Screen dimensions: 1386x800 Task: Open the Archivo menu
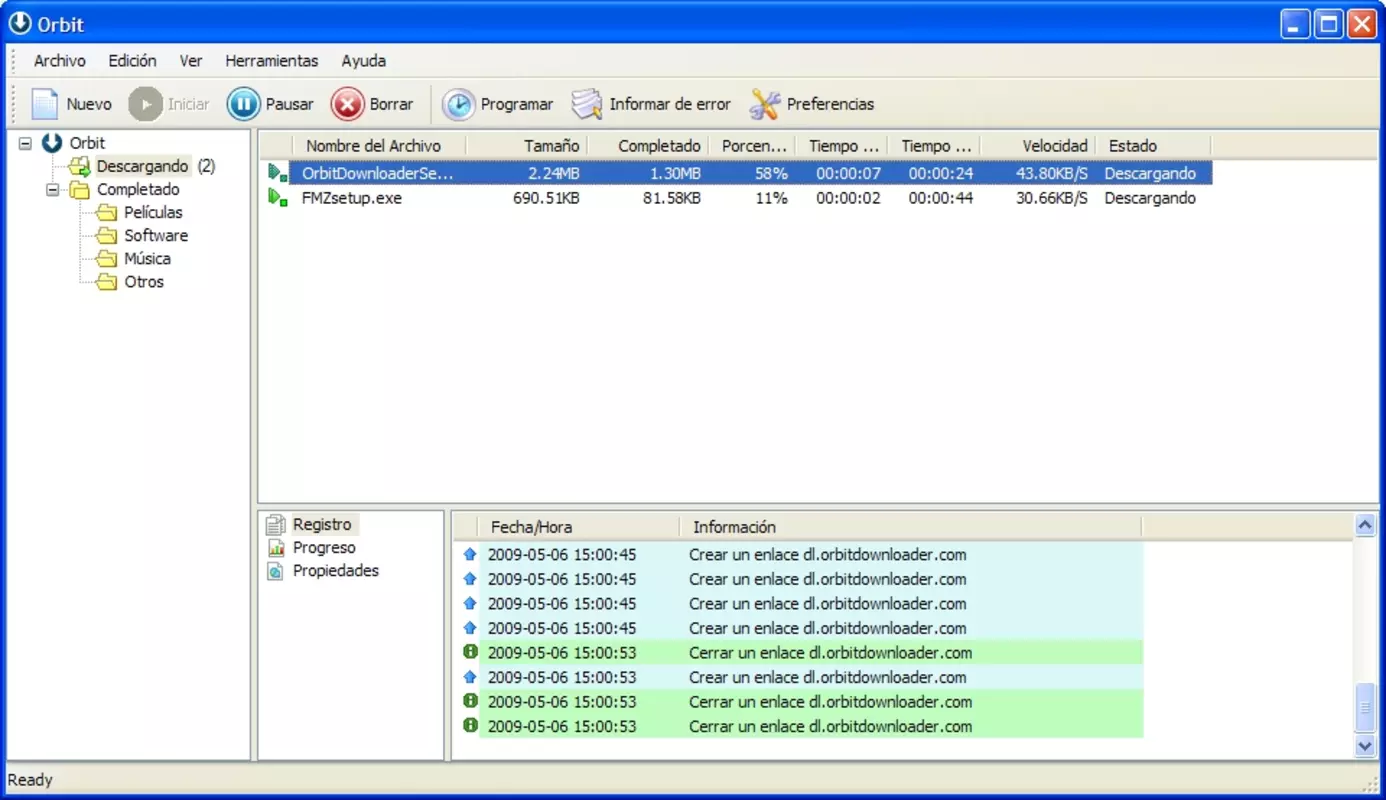click(60, 61)
